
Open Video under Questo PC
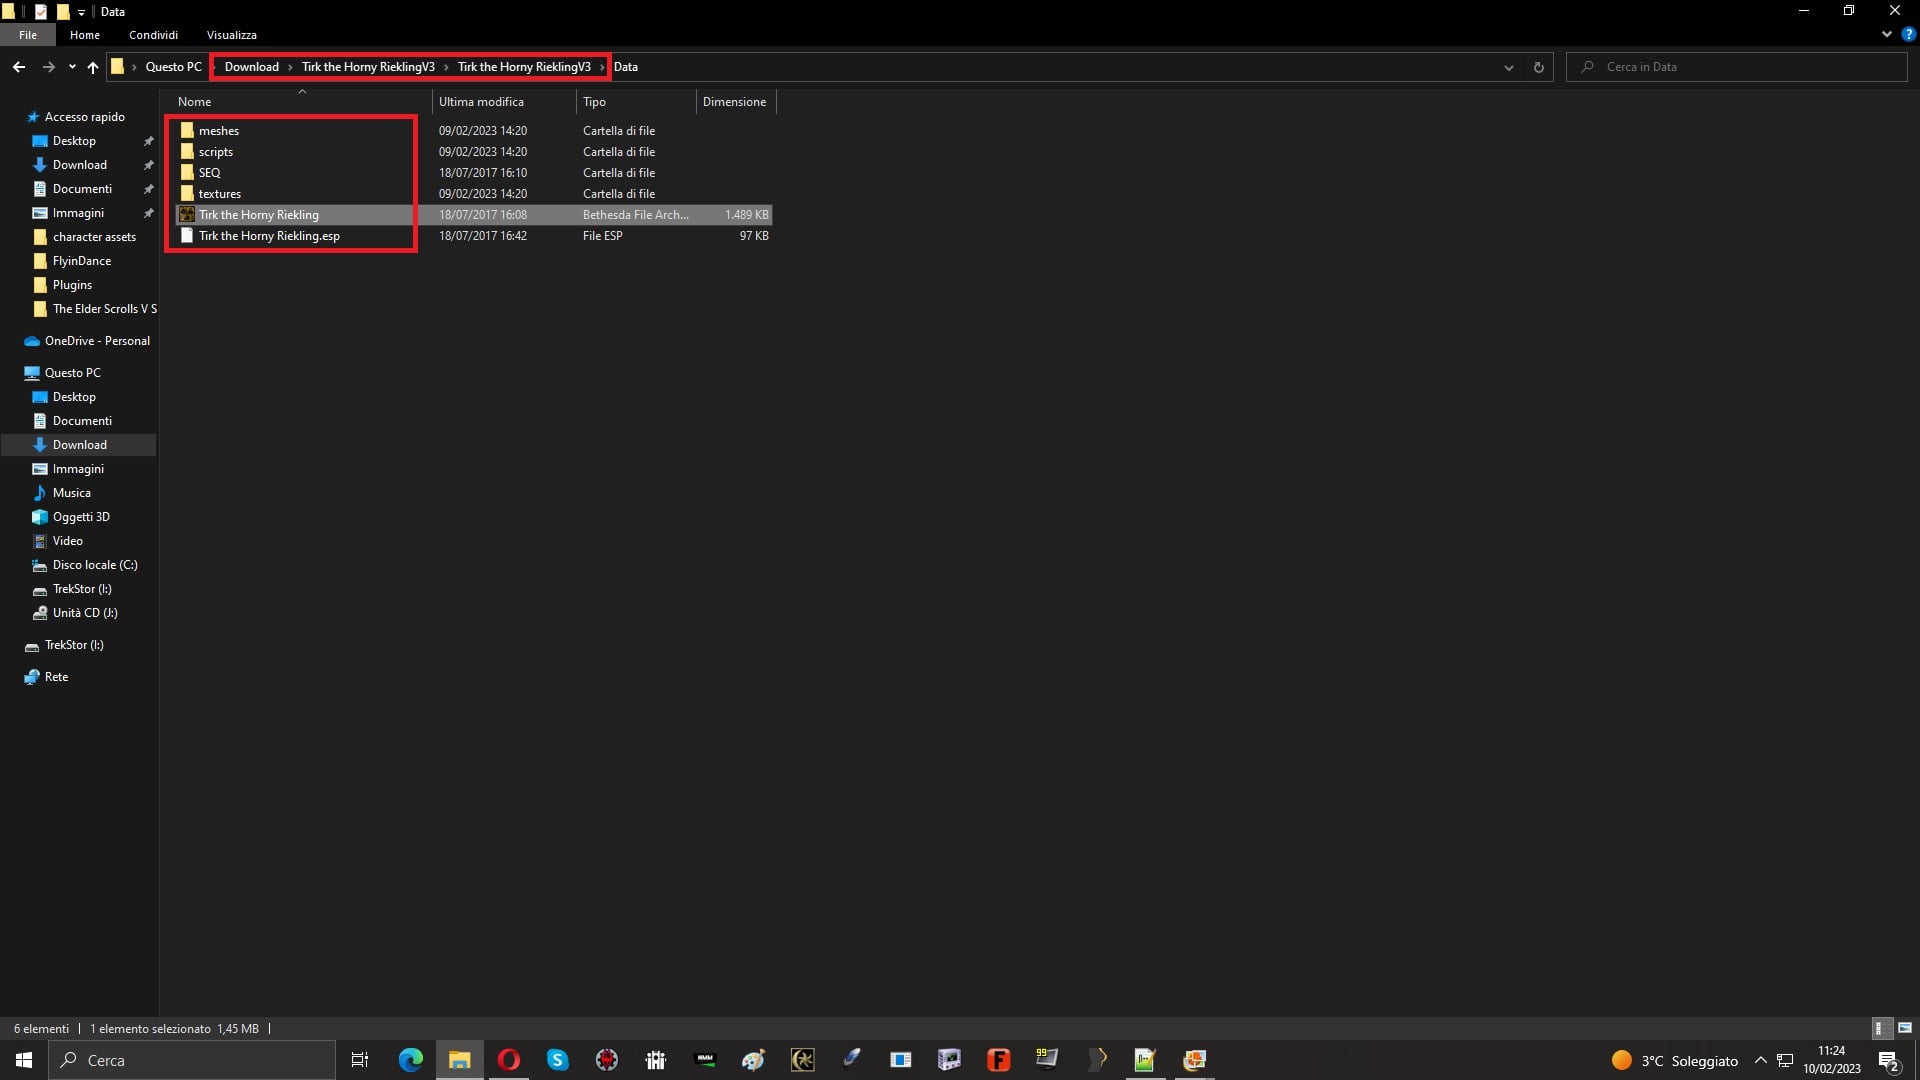pos(67,541)
